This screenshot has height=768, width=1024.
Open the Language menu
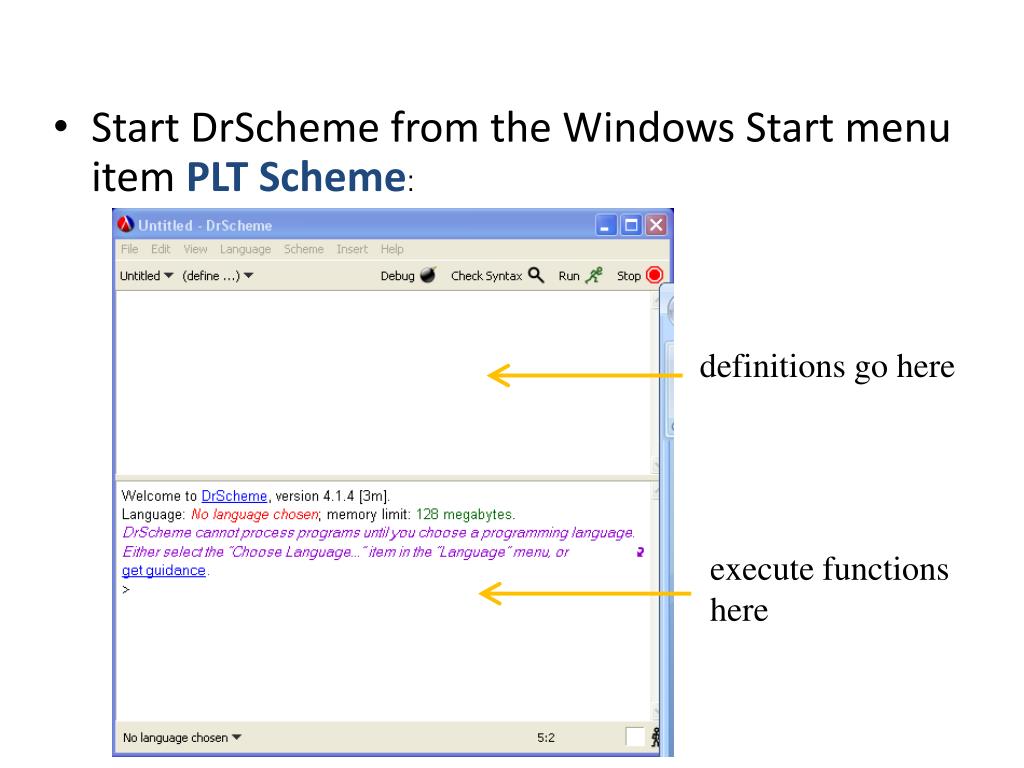point(245,249)
